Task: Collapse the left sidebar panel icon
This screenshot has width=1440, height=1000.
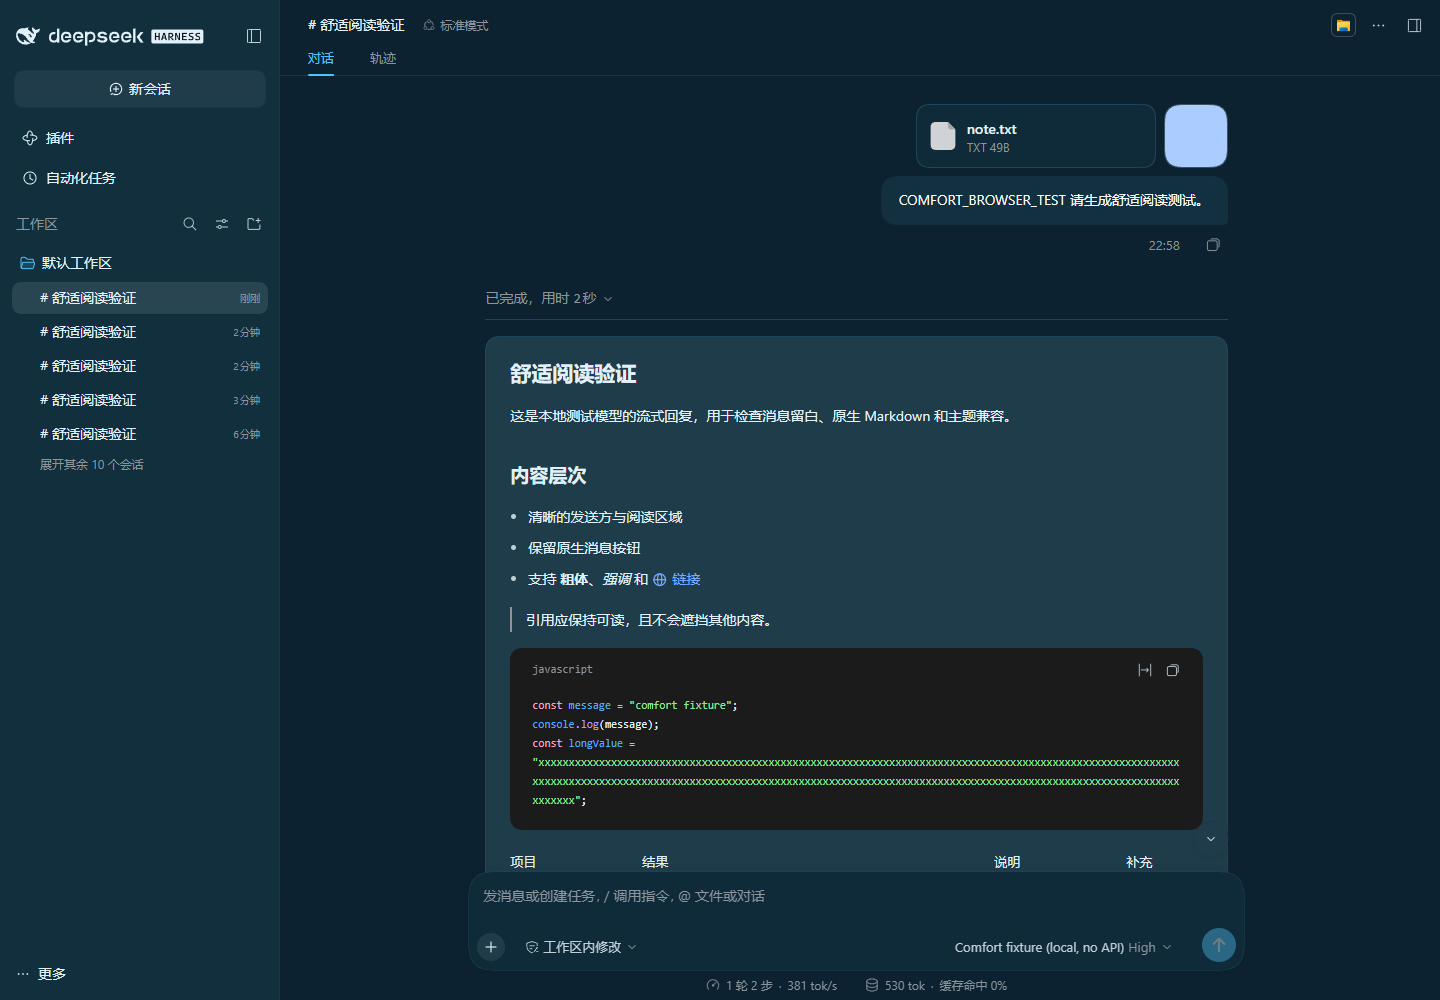Action: point(254,36)
